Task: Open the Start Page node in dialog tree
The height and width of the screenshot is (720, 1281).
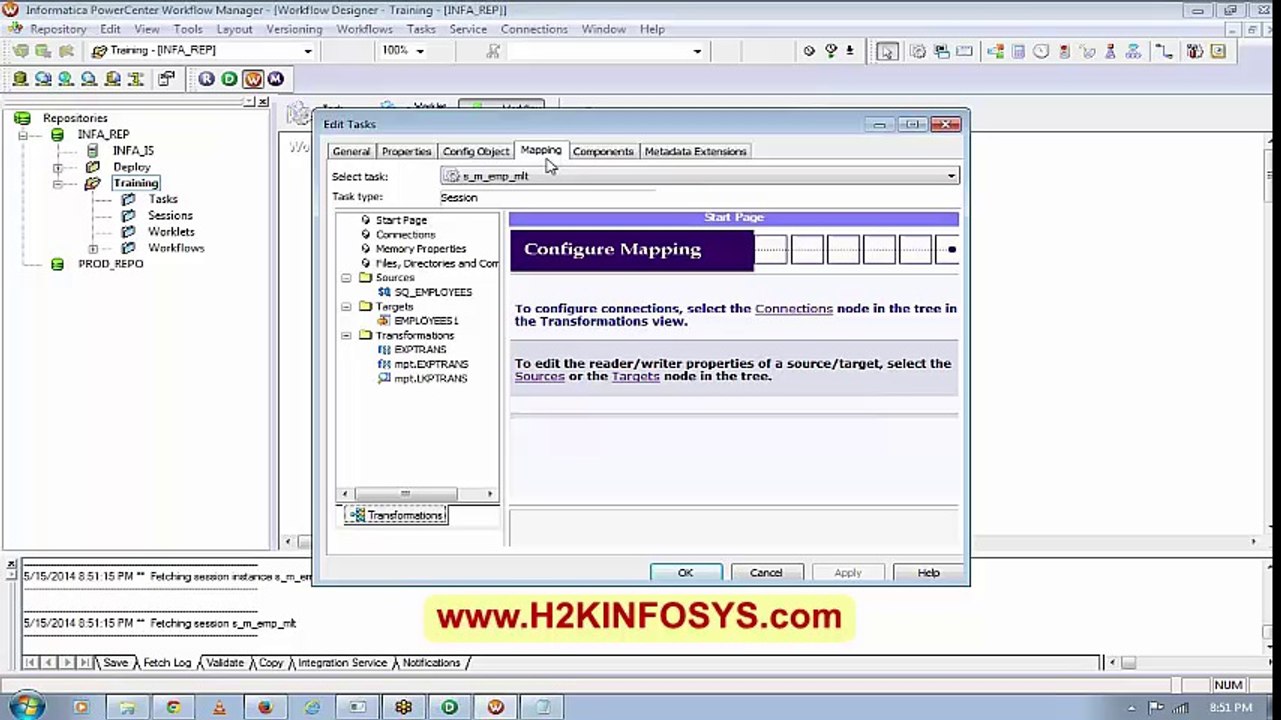Action: (x=401, y=220)
